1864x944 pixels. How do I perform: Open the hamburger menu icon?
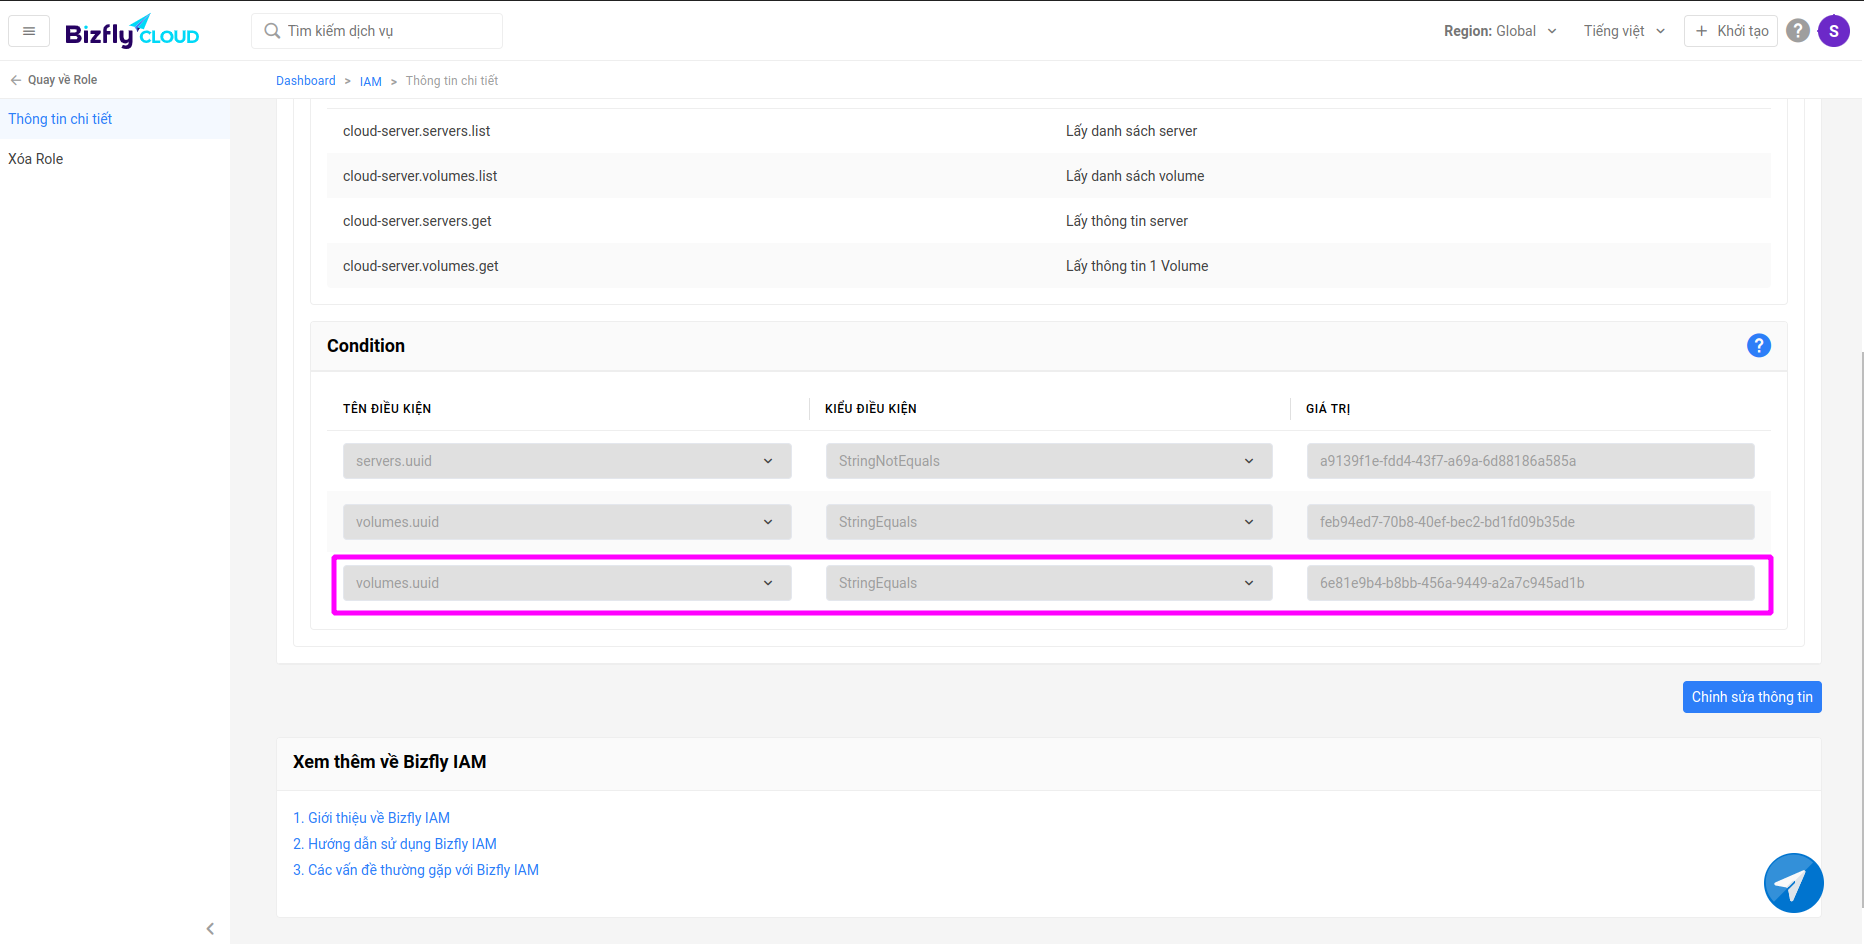(29, 31)
